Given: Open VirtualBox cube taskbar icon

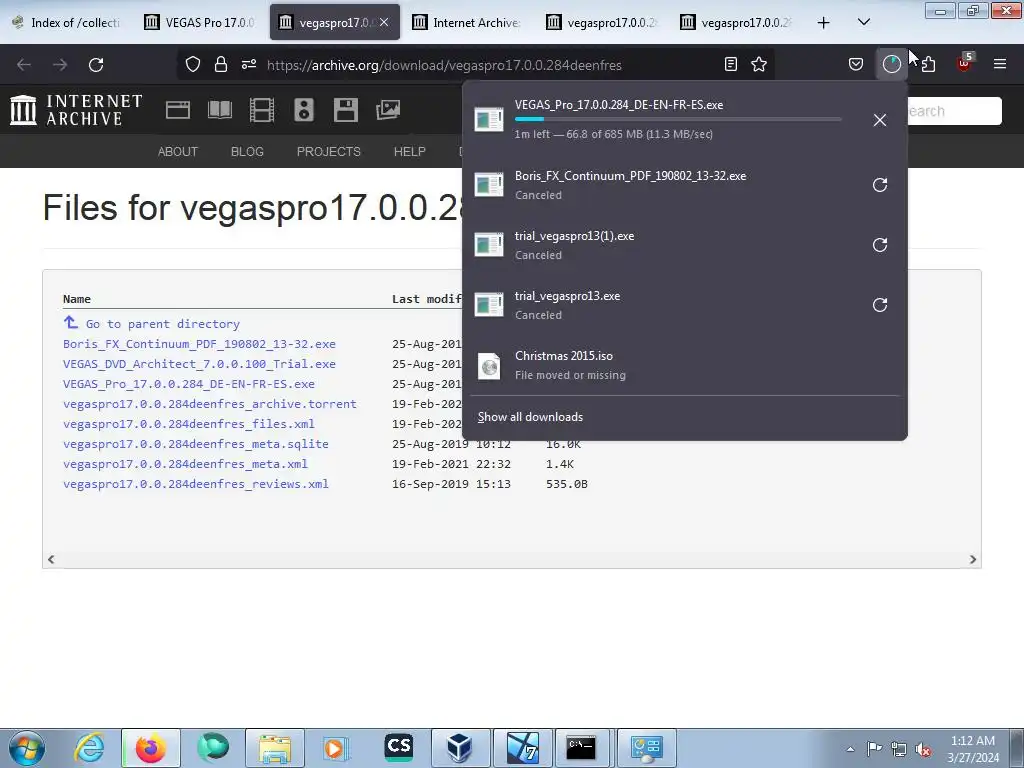Looking at the screenshot, I should click(460, 748).
